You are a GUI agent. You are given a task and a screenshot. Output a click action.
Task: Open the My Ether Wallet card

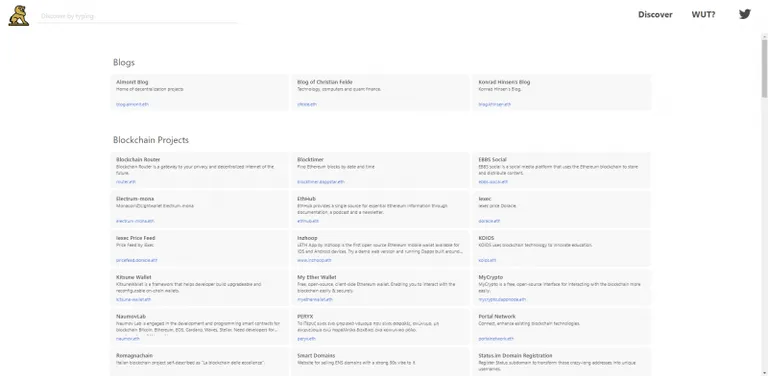tap(381, 287)
